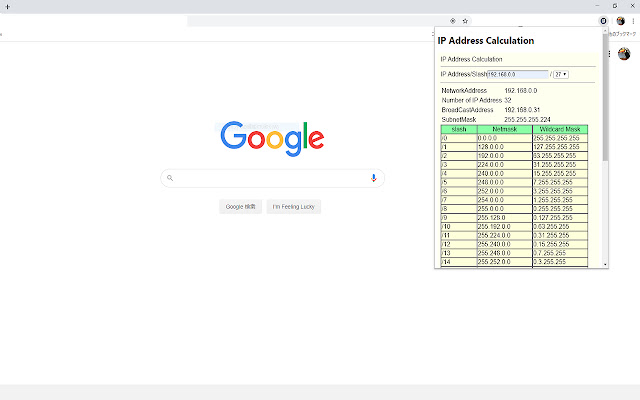
Task: Click the Number of IP Address label
Action: pyautogui.click(x=472, y=100)
